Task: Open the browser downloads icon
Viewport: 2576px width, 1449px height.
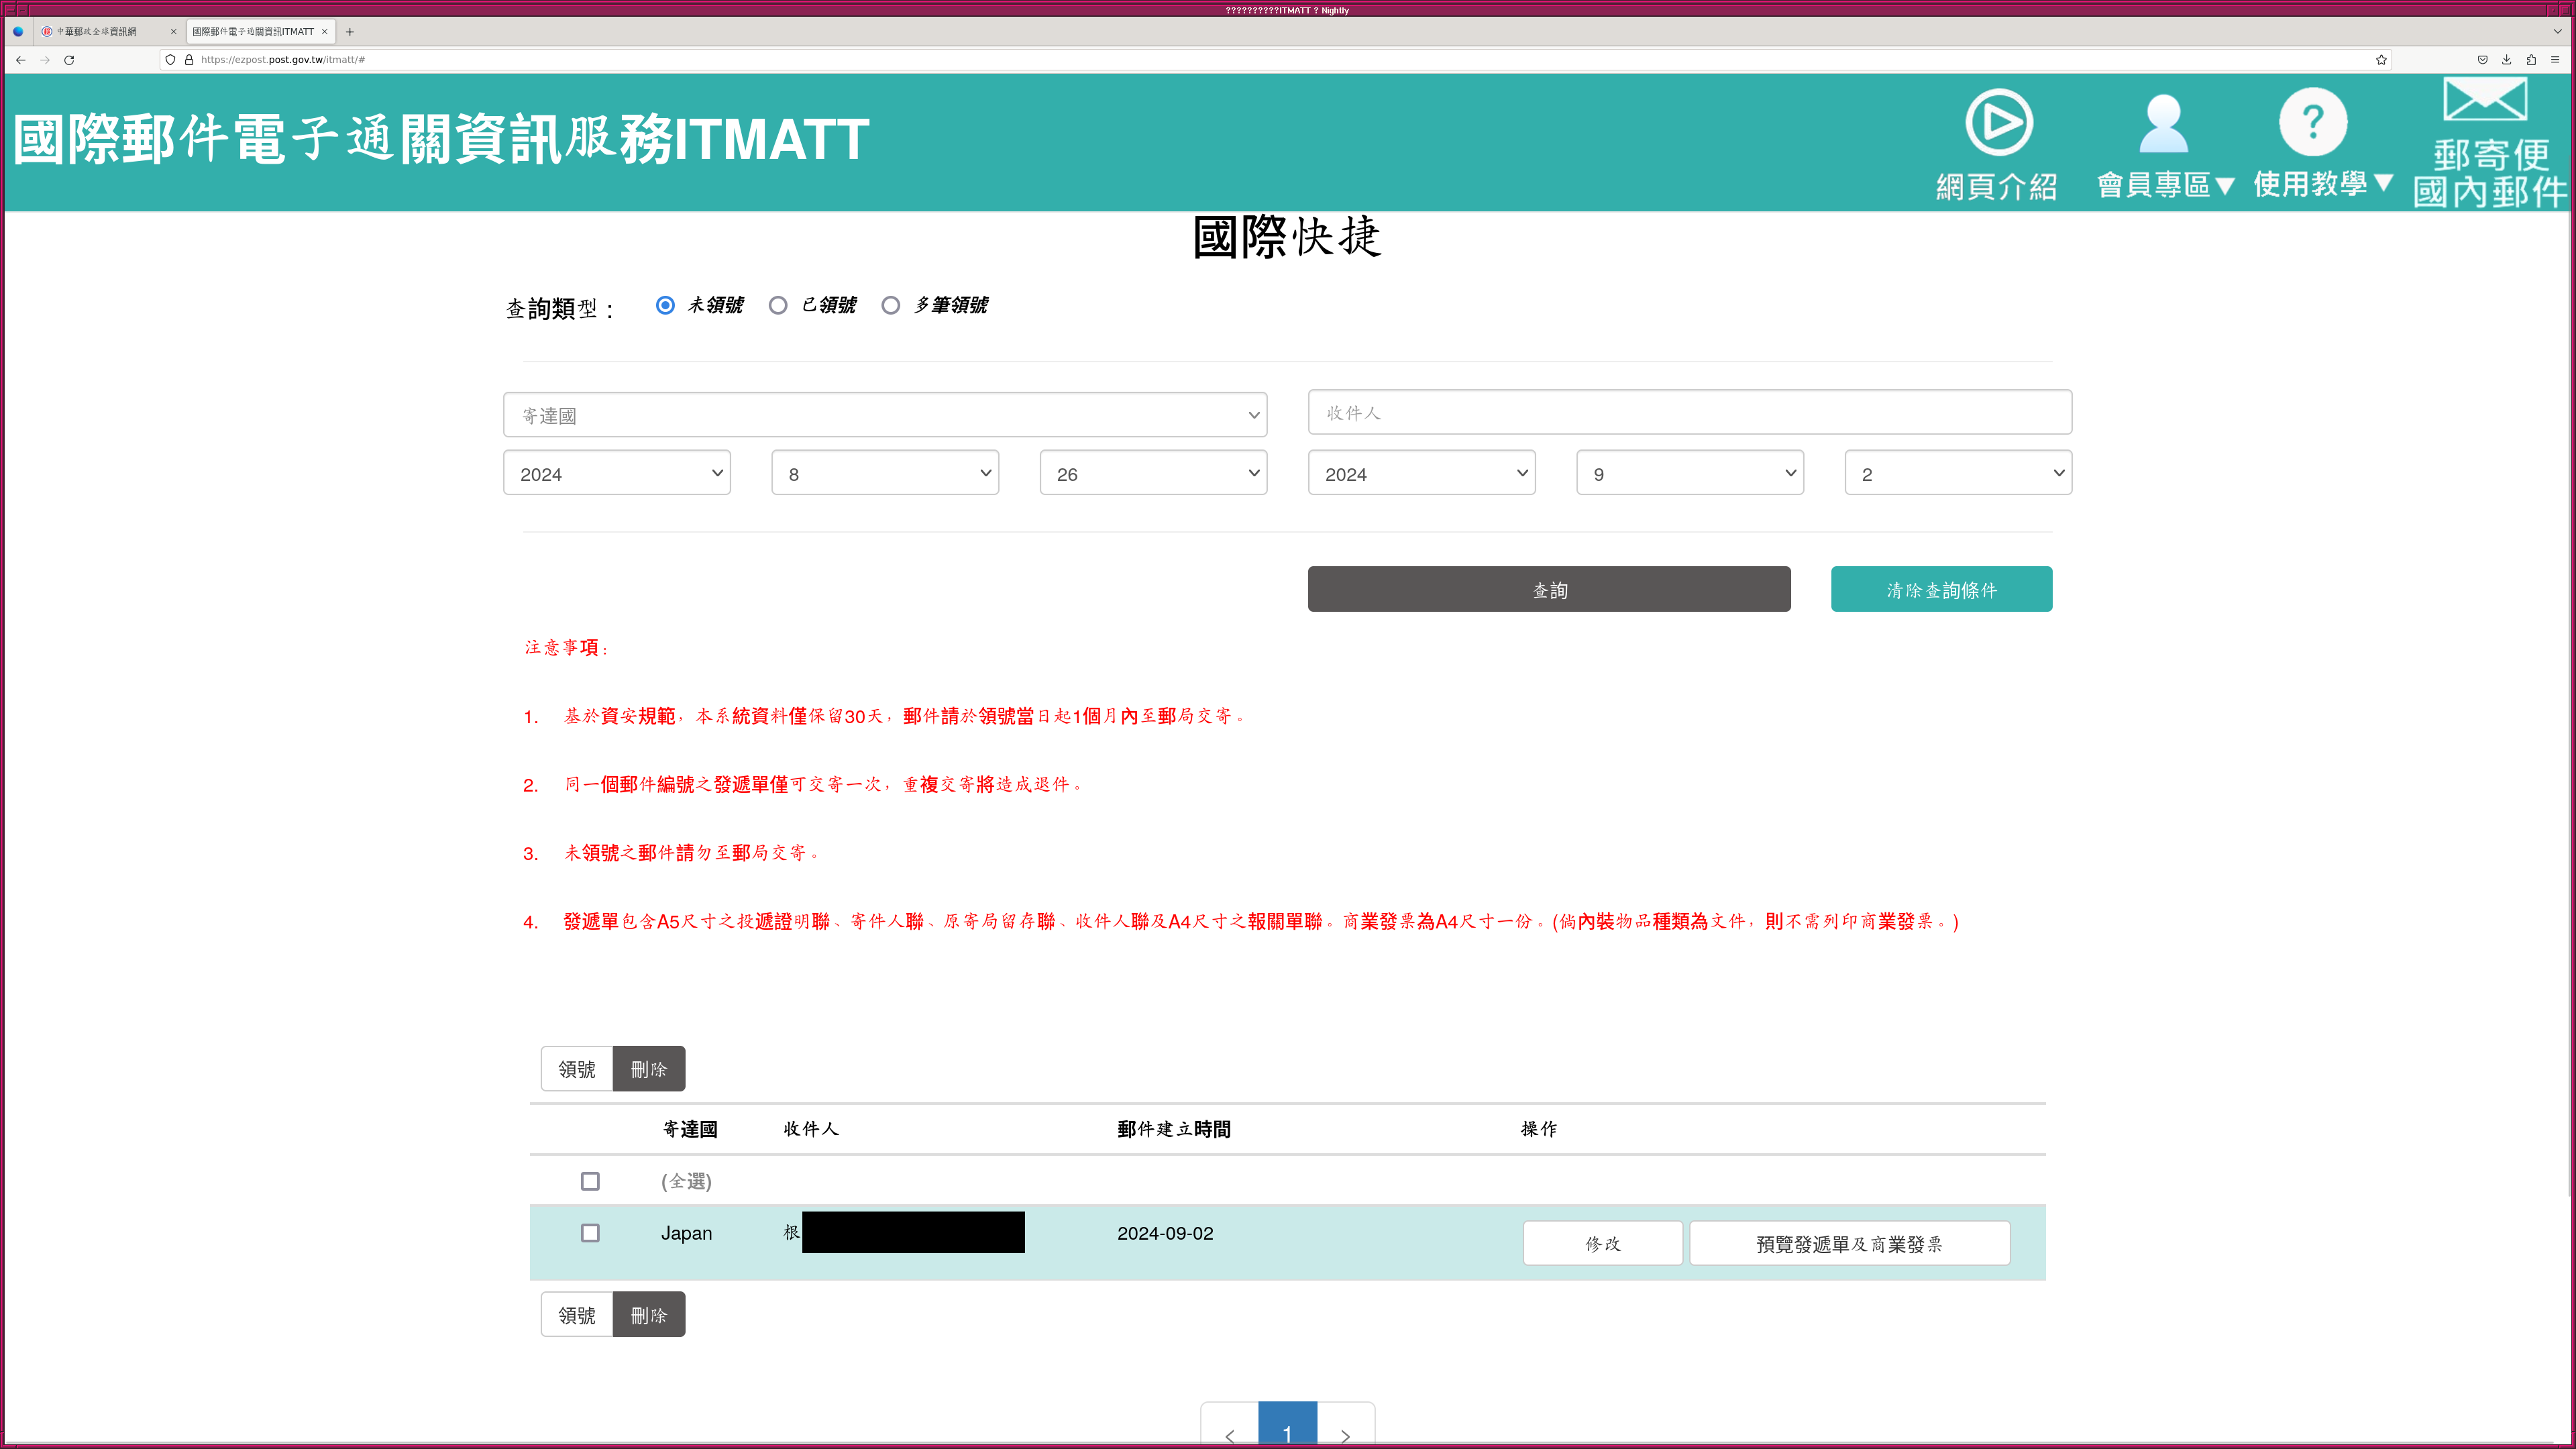Action: [2506, 60]
